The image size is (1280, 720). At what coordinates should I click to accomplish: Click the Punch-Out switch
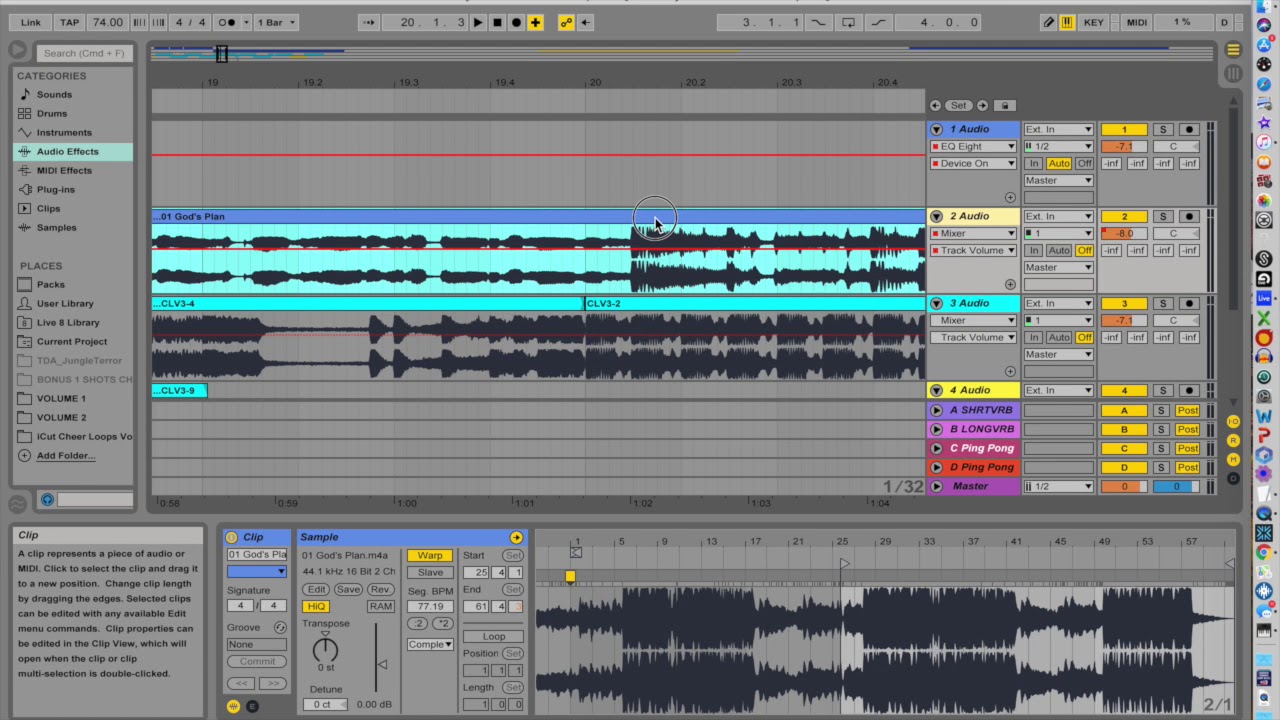[x=878, y=22]
